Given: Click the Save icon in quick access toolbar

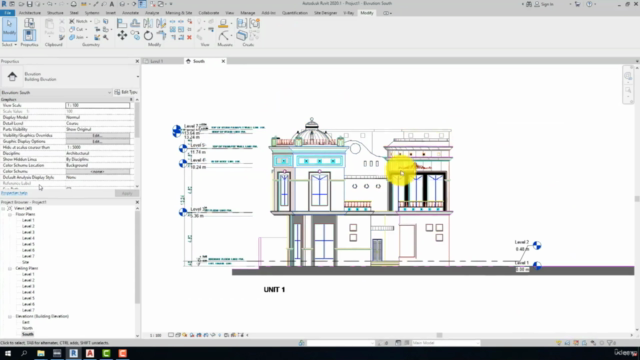Looking at the screenshot, I should pyautogui.click(x=29, y=4).
